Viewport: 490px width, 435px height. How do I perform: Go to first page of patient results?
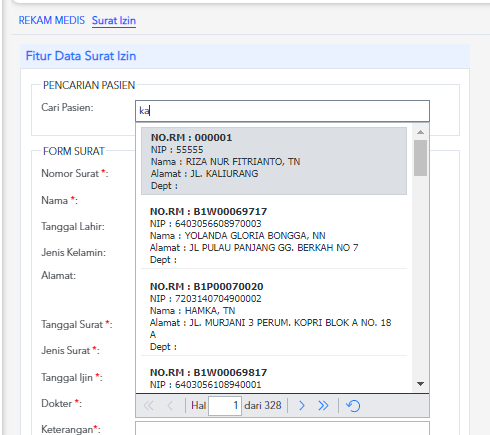coord(148,406)
